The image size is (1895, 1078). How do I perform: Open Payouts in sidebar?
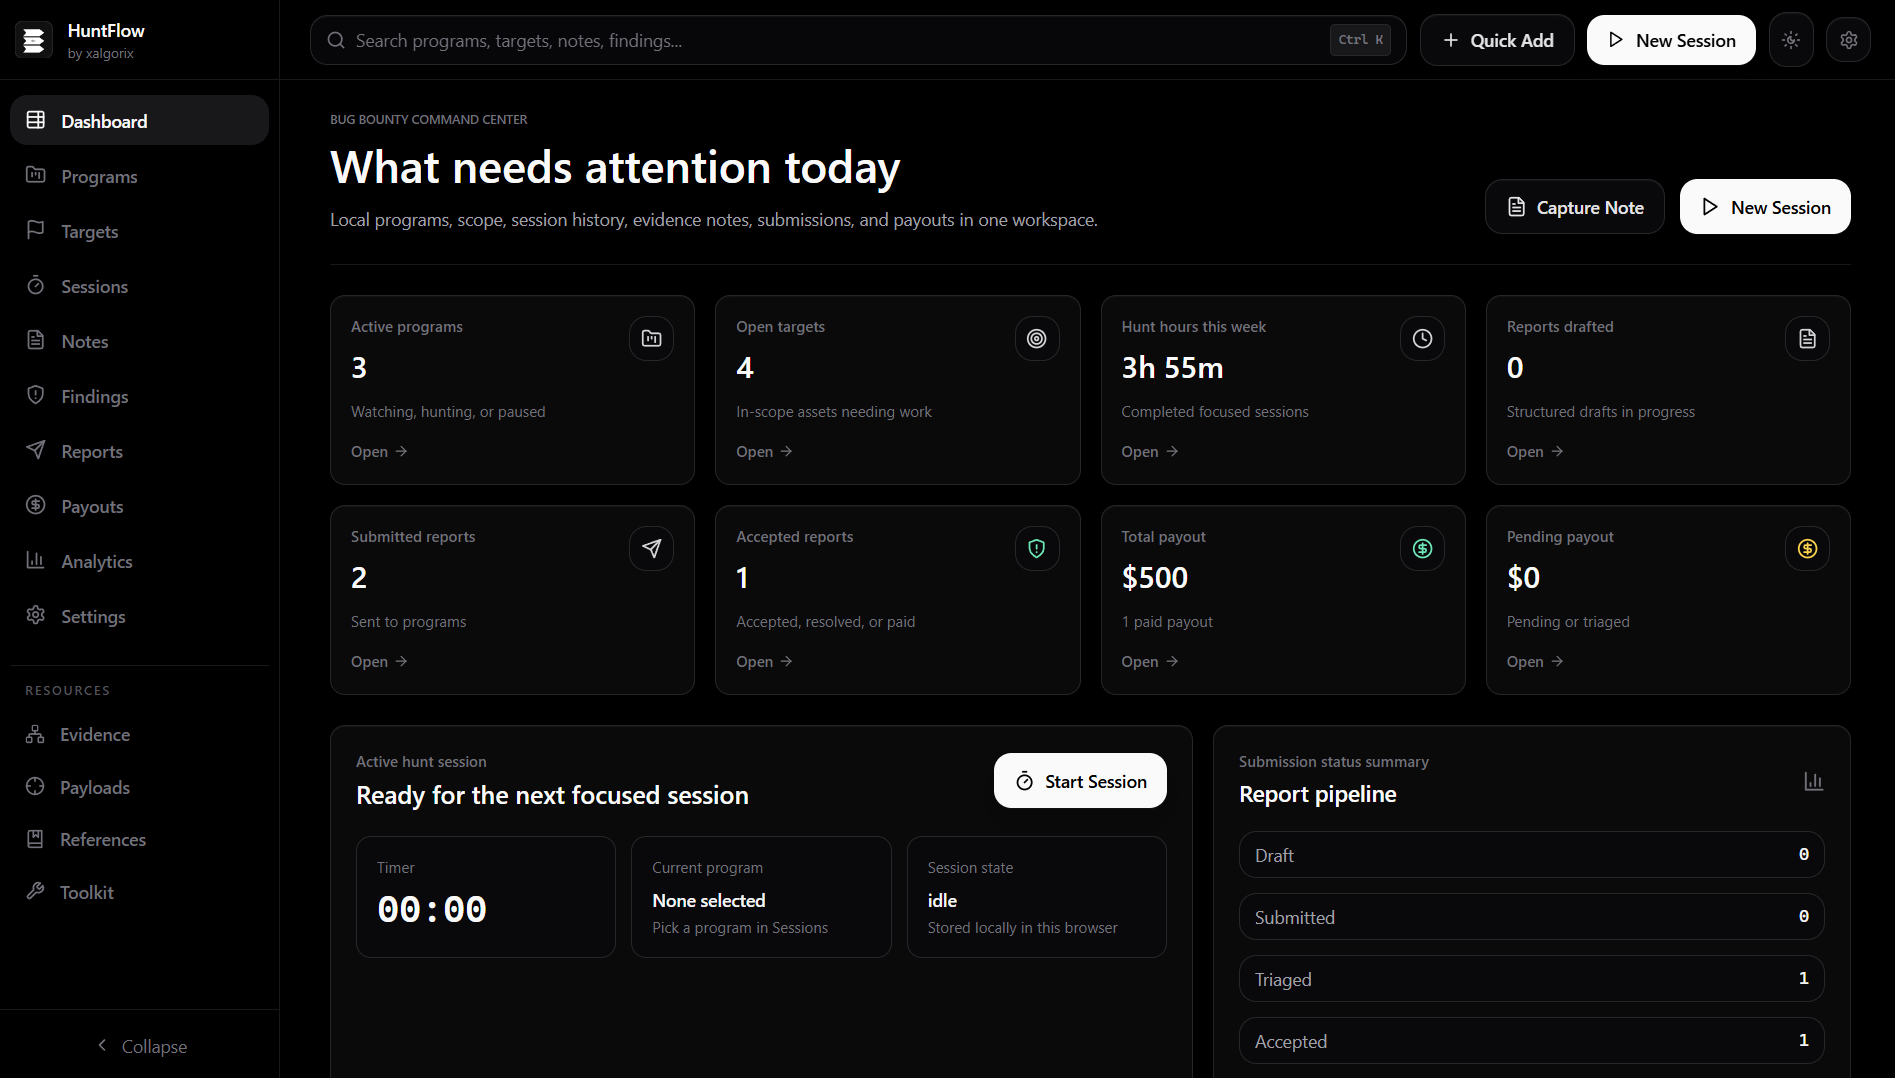(139, 506)
